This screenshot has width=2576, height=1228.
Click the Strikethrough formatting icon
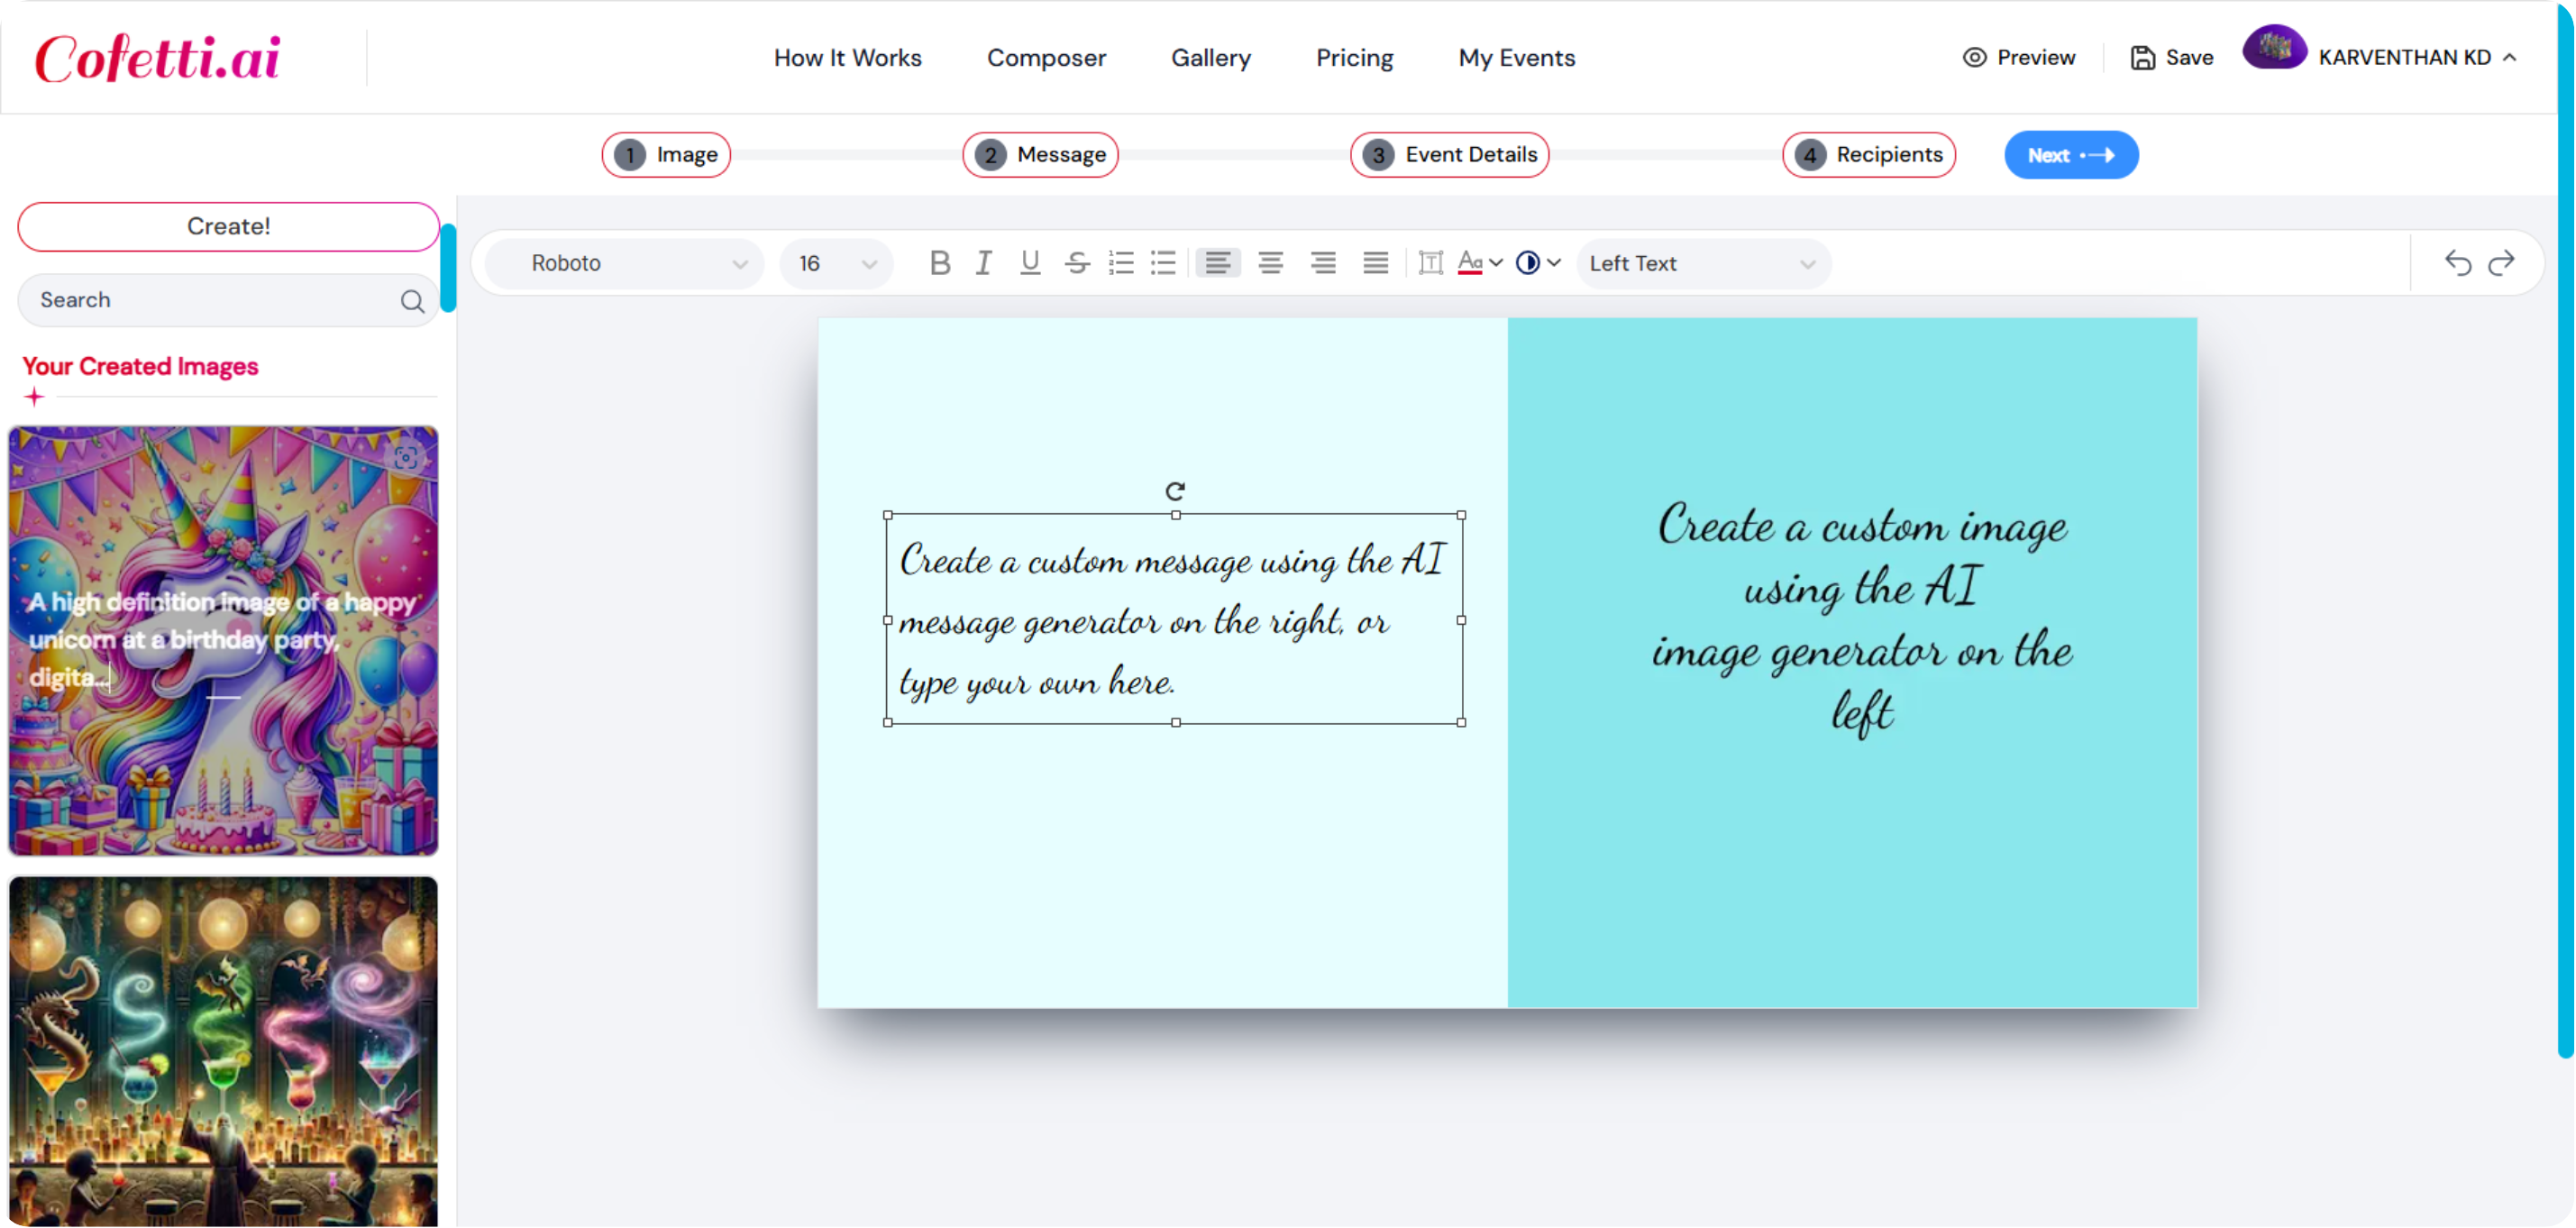[x=1078, y=263]
